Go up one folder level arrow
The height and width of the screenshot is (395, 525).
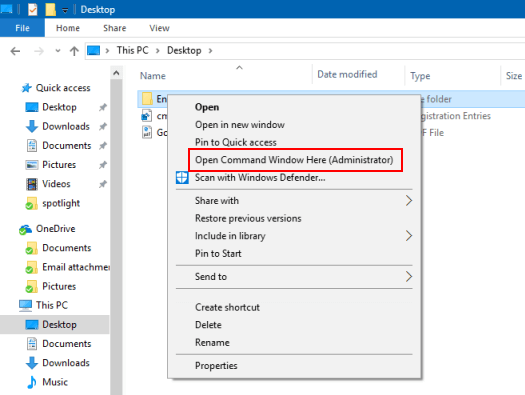pyautogui.click(x=74, y=51)
